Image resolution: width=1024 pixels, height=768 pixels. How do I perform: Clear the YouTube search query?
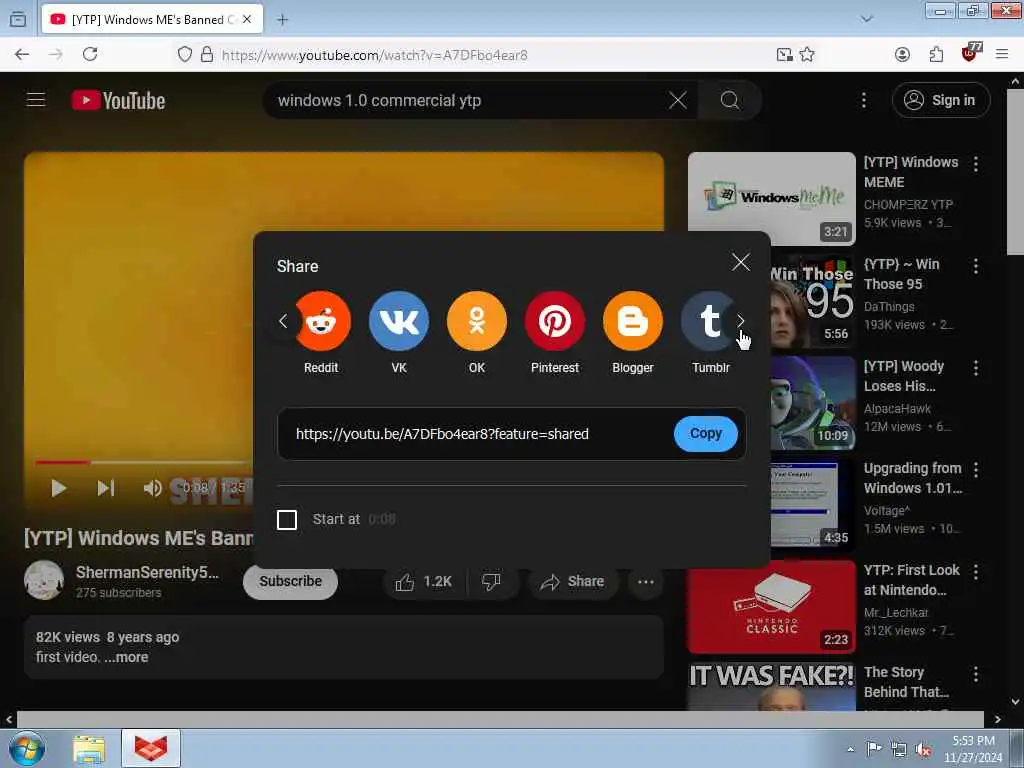678,100
